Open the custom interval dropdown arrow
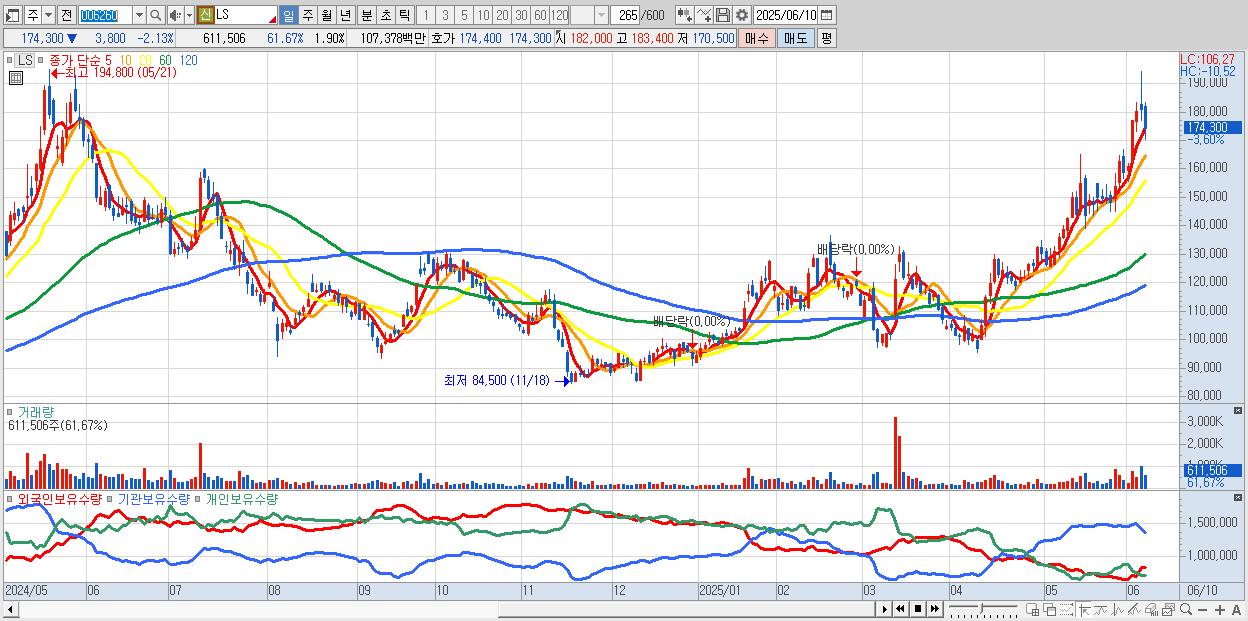Viewport: 1248px width, 621px height. click(x=601, y=16)
